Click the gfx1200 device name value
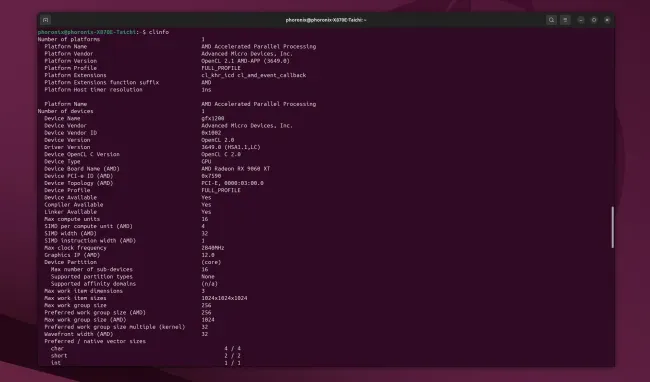This screenshot has width=650, height=382. (x=213, y=118)
